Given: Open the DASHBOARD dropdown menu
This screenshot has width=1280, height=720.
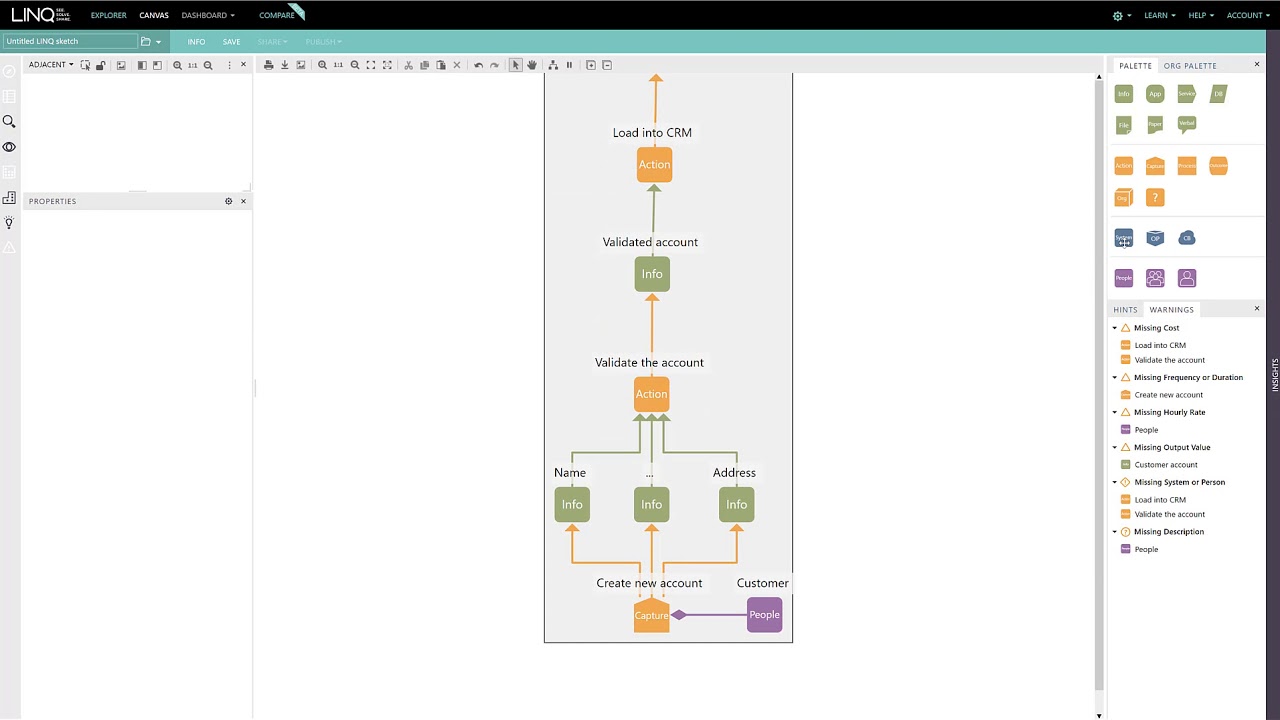Looking at the screenshot, I should point(208,15).
